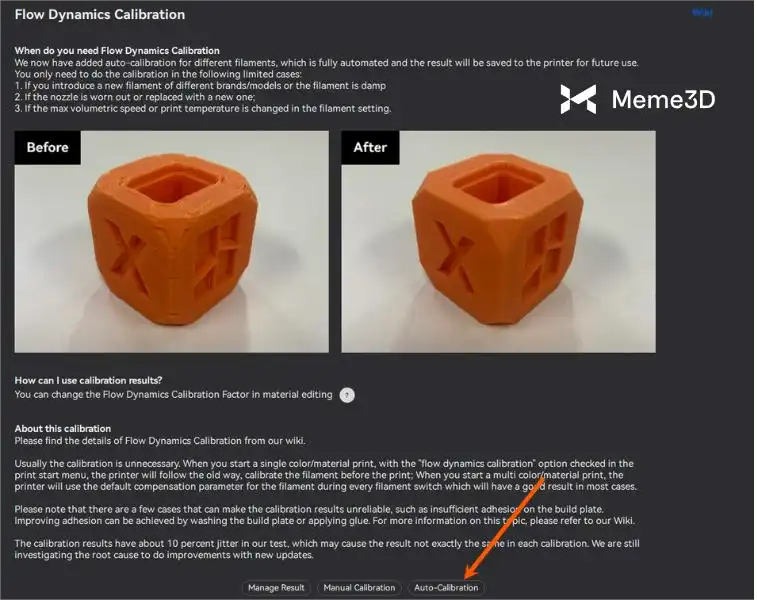Choose Manual Calibration
757x600 pixels.
359,587
